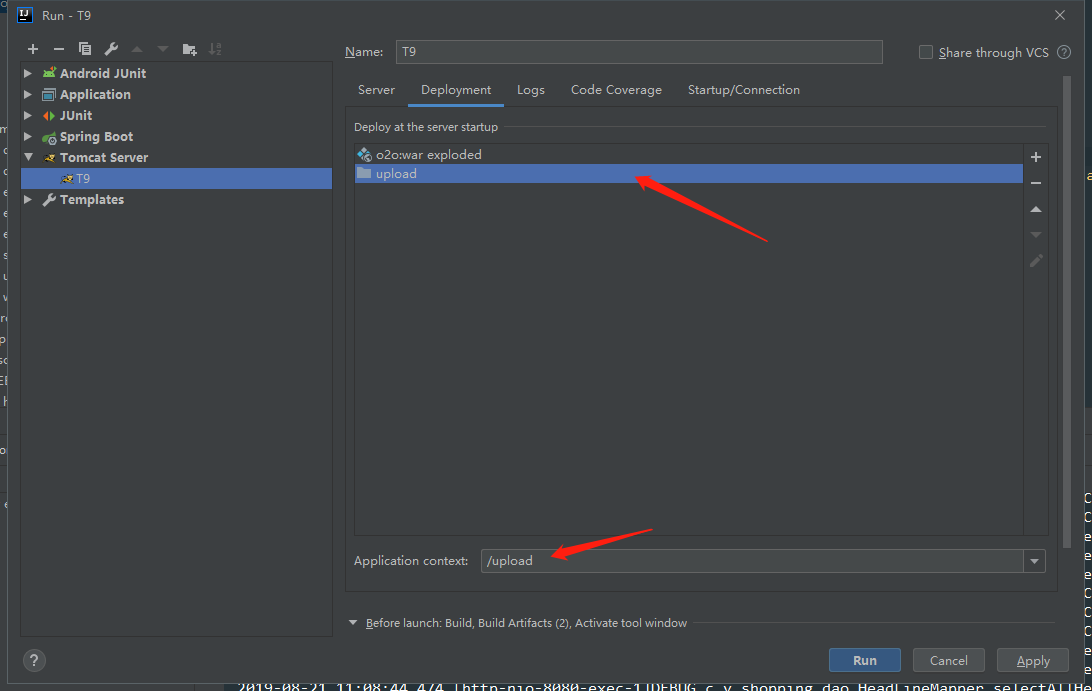Click the copy configuration icon

coord(85,49)
